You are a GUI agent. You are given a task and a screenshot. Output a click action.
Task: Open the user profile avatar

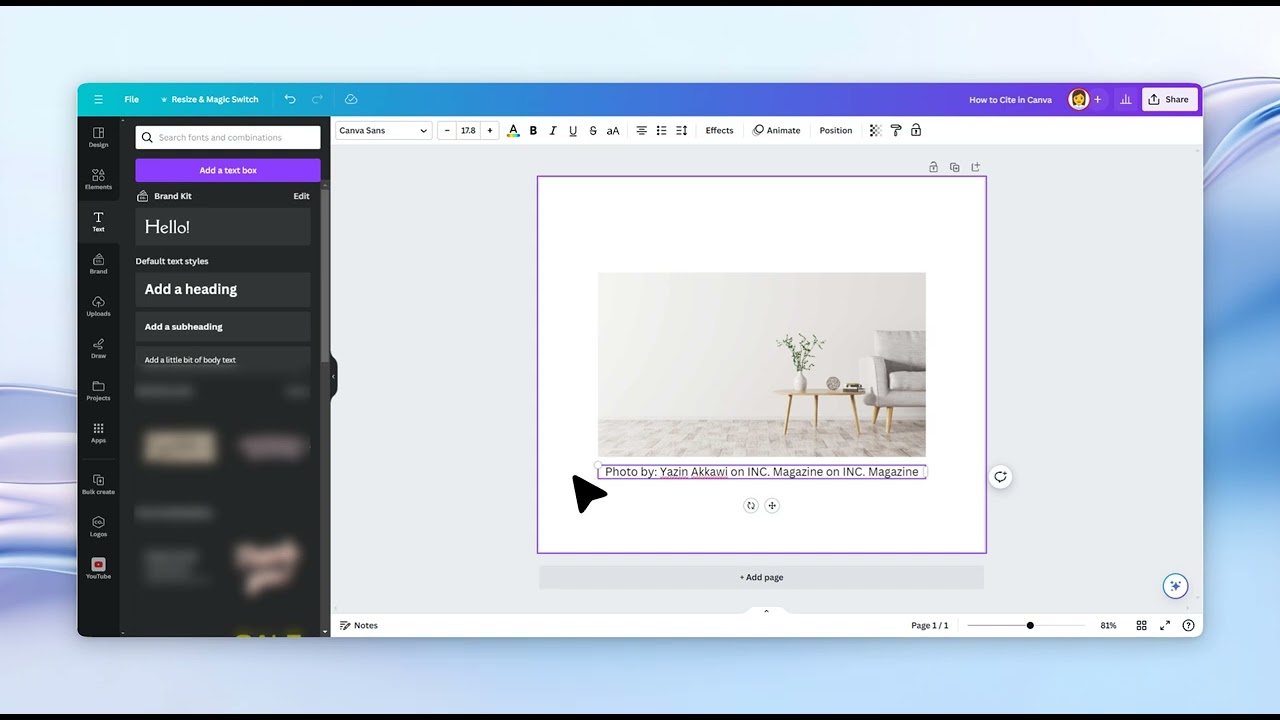[1078, 99]
